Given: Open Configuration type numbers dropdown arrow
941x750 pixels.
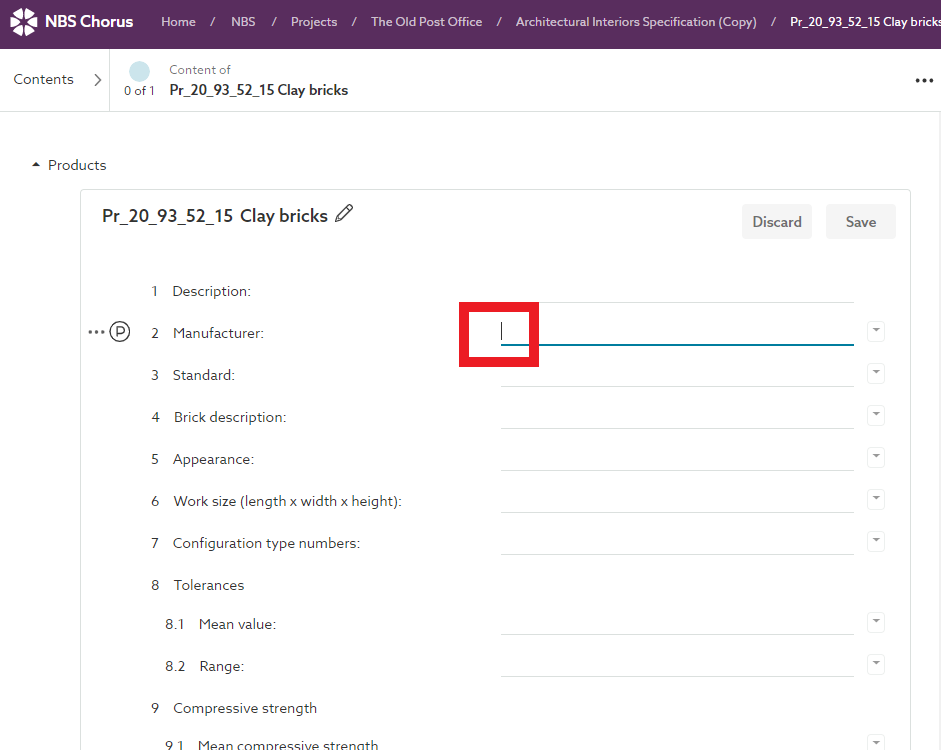Looking at the screenshot, I should 876,541.
